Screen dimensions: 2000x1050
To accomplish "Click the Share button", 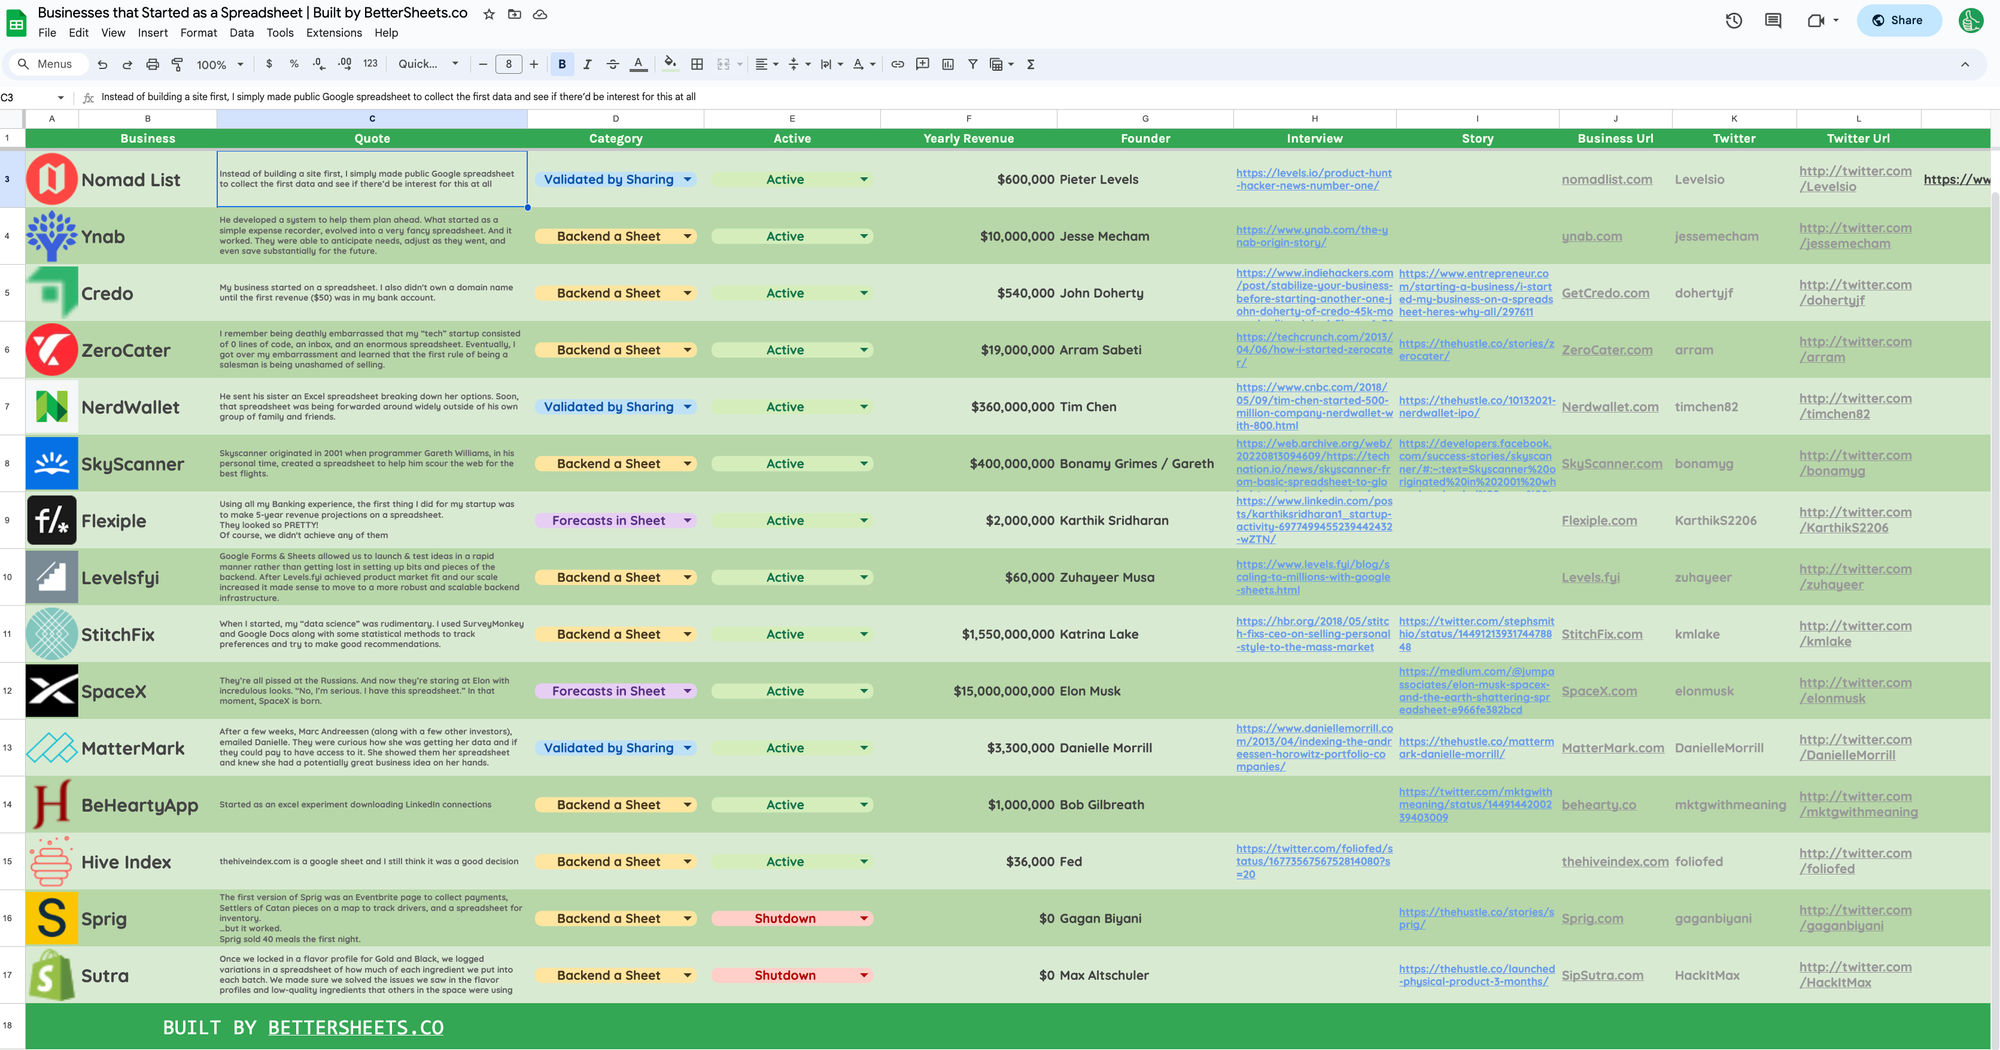I will pos(1898,20).
